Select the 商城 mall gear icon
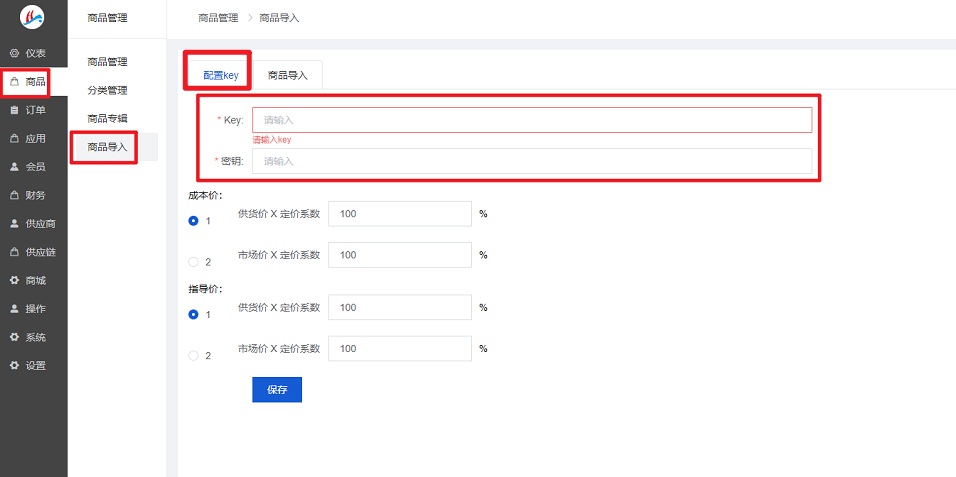The height and width of the screenshot is (477, 956). (x=15, y=281)
